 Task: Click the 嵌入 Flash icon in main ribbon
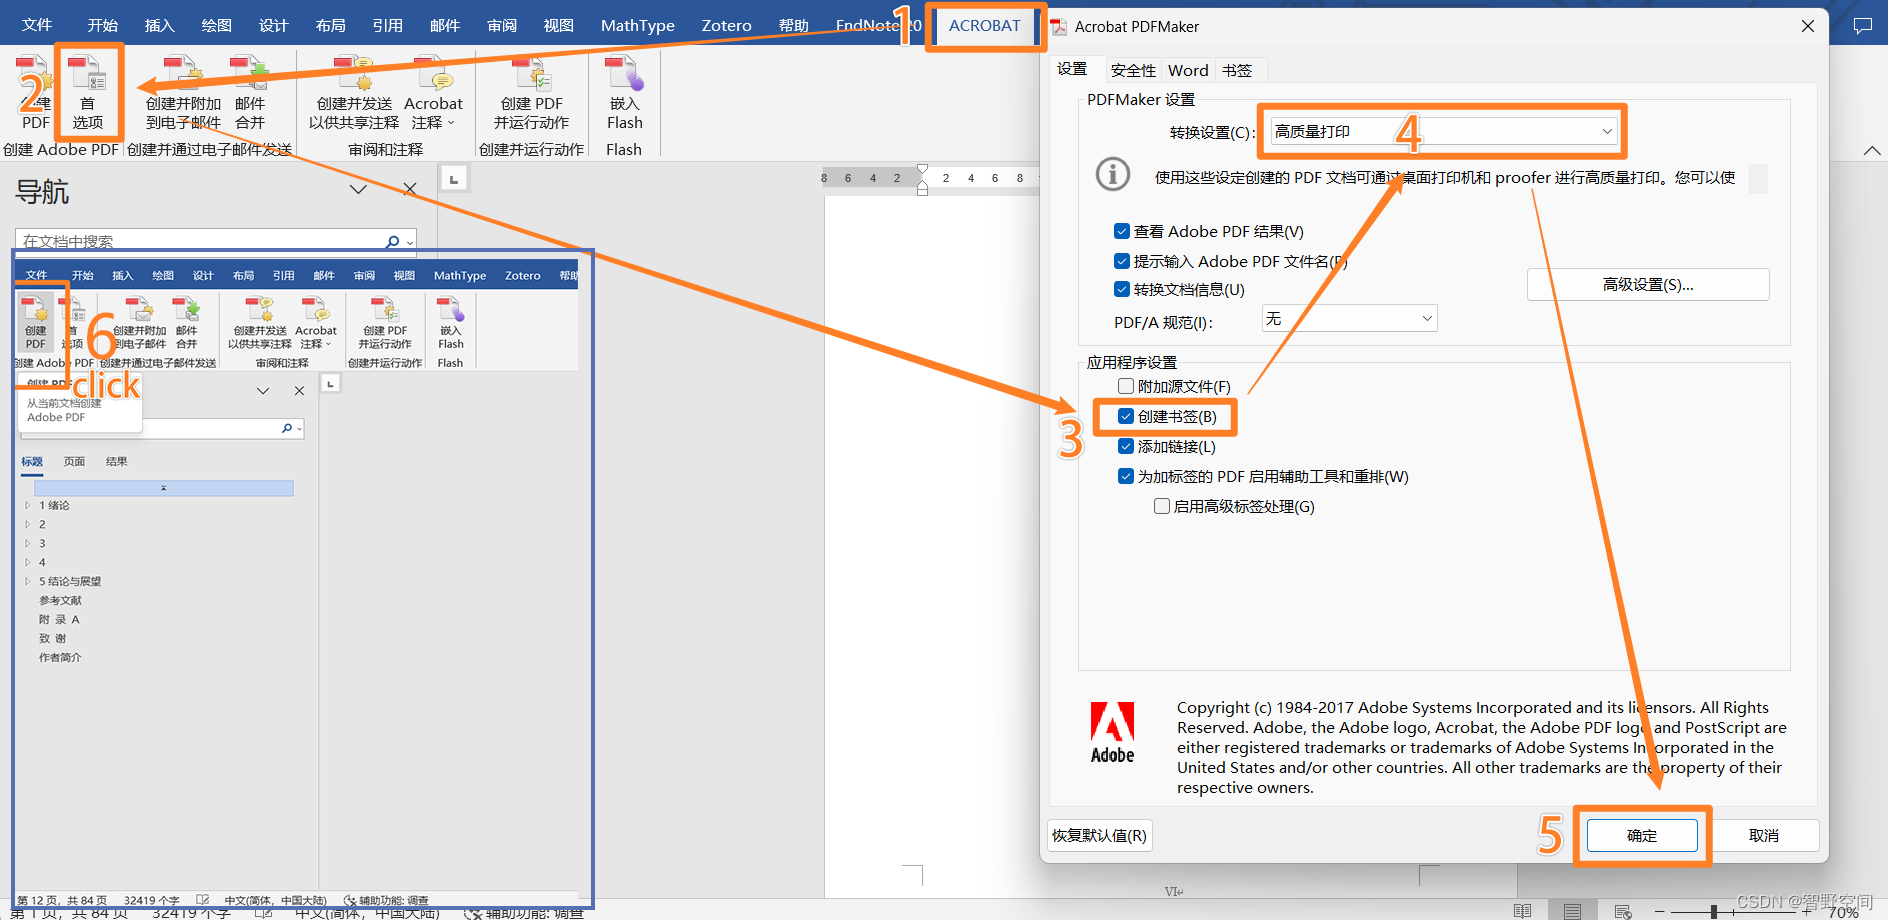[x=624, y=92]
